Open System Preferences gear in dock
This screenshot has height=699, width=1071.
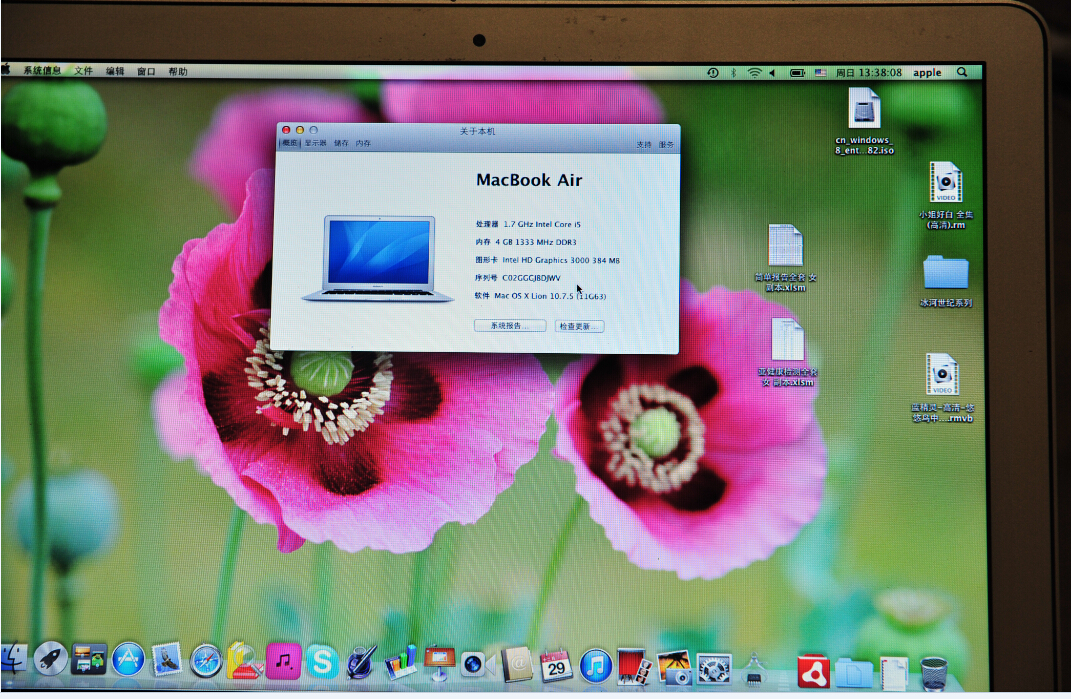pos(713,668)
